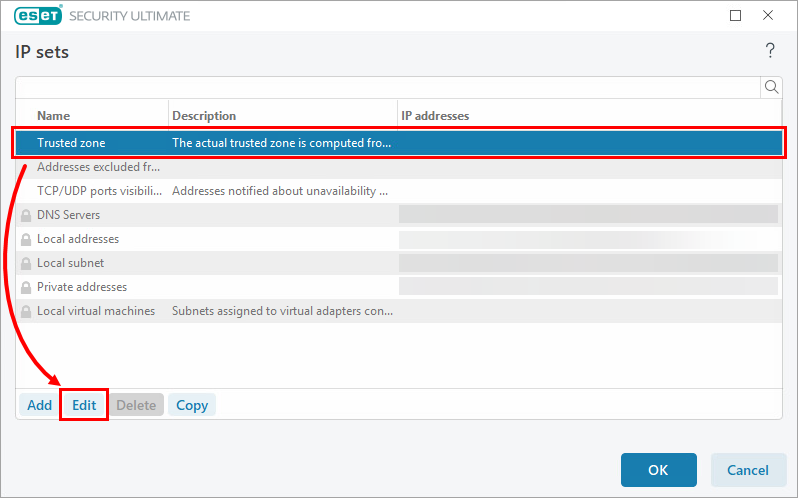This screenshot has height=498, width=798.
Task: Click lock icon beside Local subnet
Action: [26, 263]
